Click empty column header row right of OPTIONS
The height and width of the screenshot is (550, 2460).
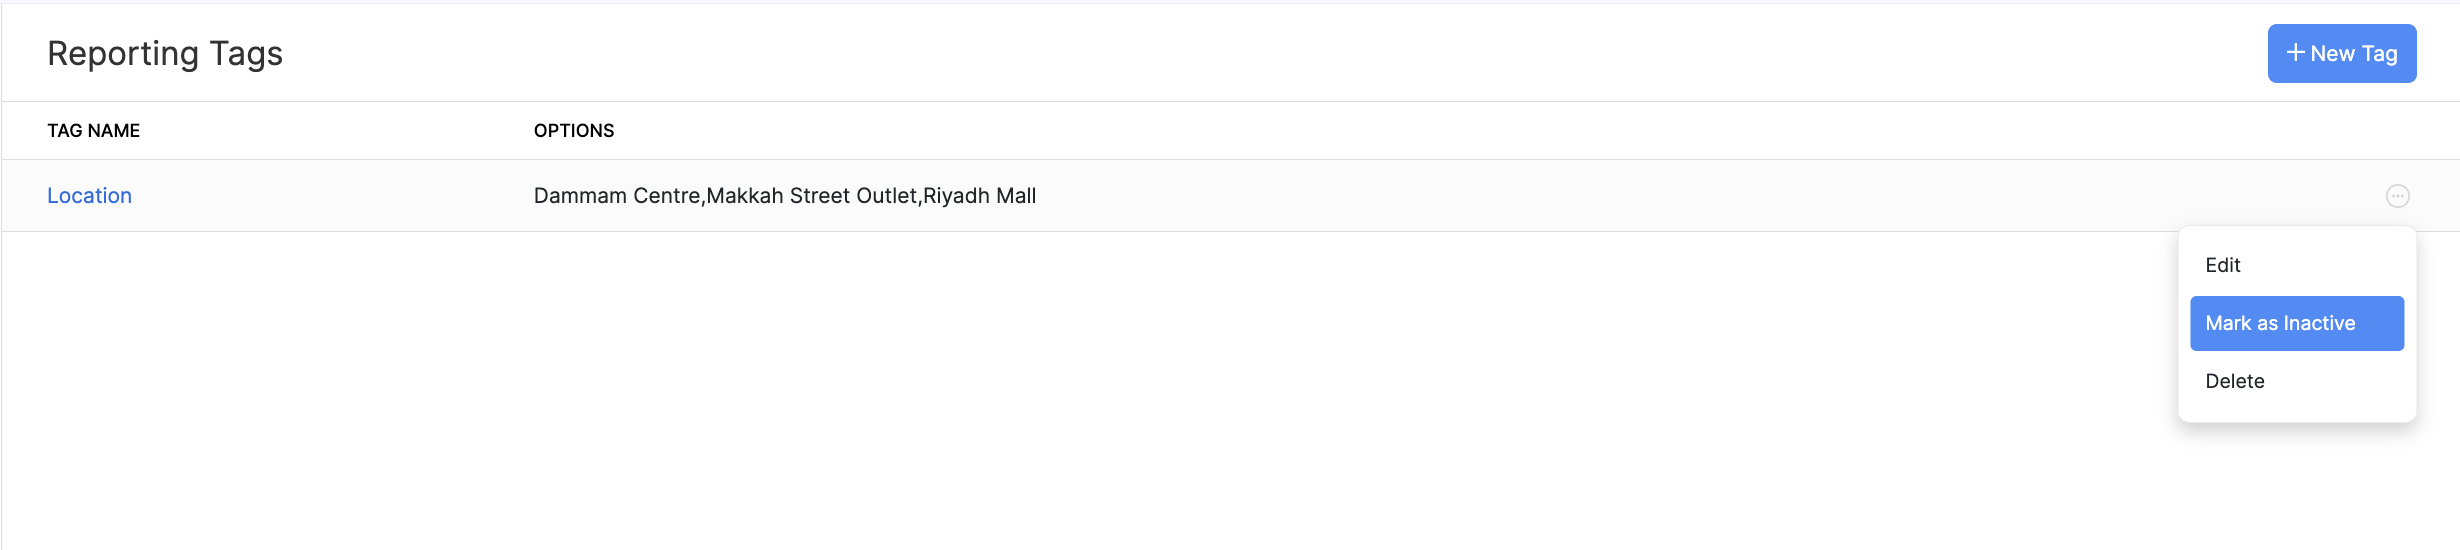pyautogui.click(x=1400, y=131)
